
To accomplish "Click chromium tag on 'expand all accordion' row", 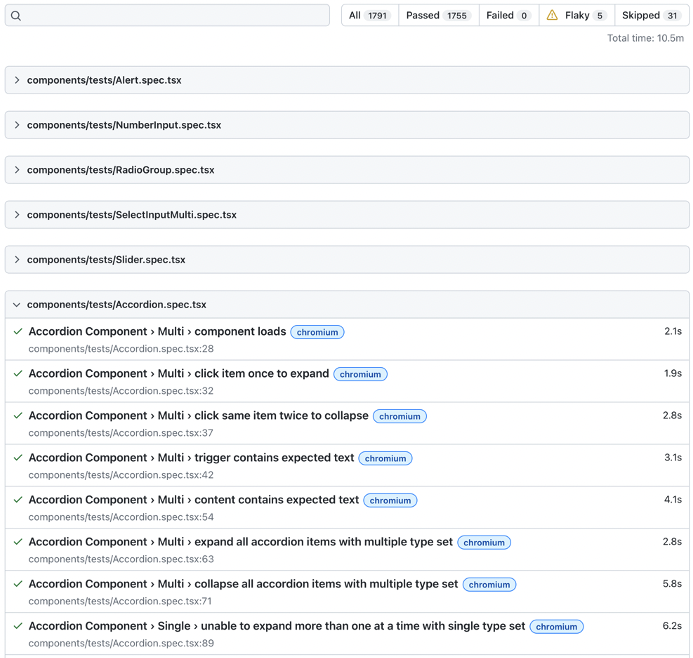I will point(484,542).
